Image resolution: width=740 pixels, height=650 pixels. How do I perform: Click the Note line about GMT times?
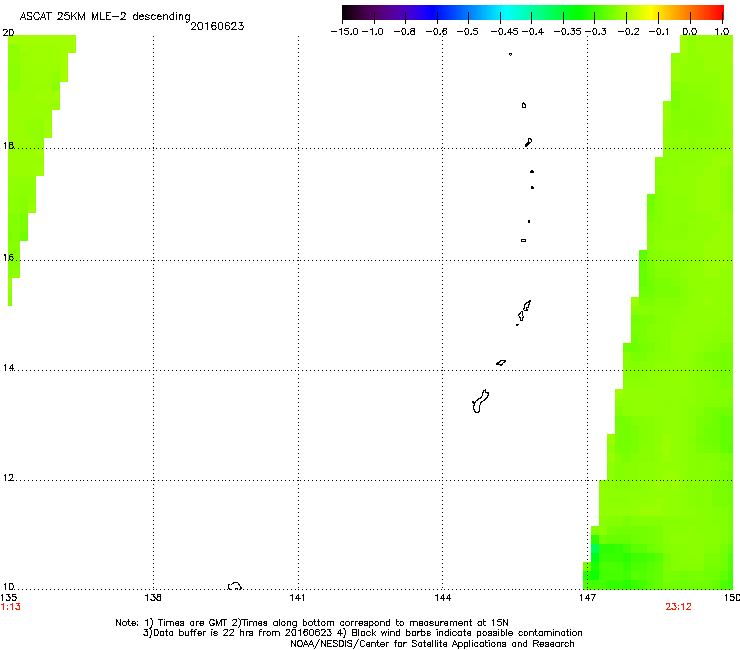click(312, 623)
